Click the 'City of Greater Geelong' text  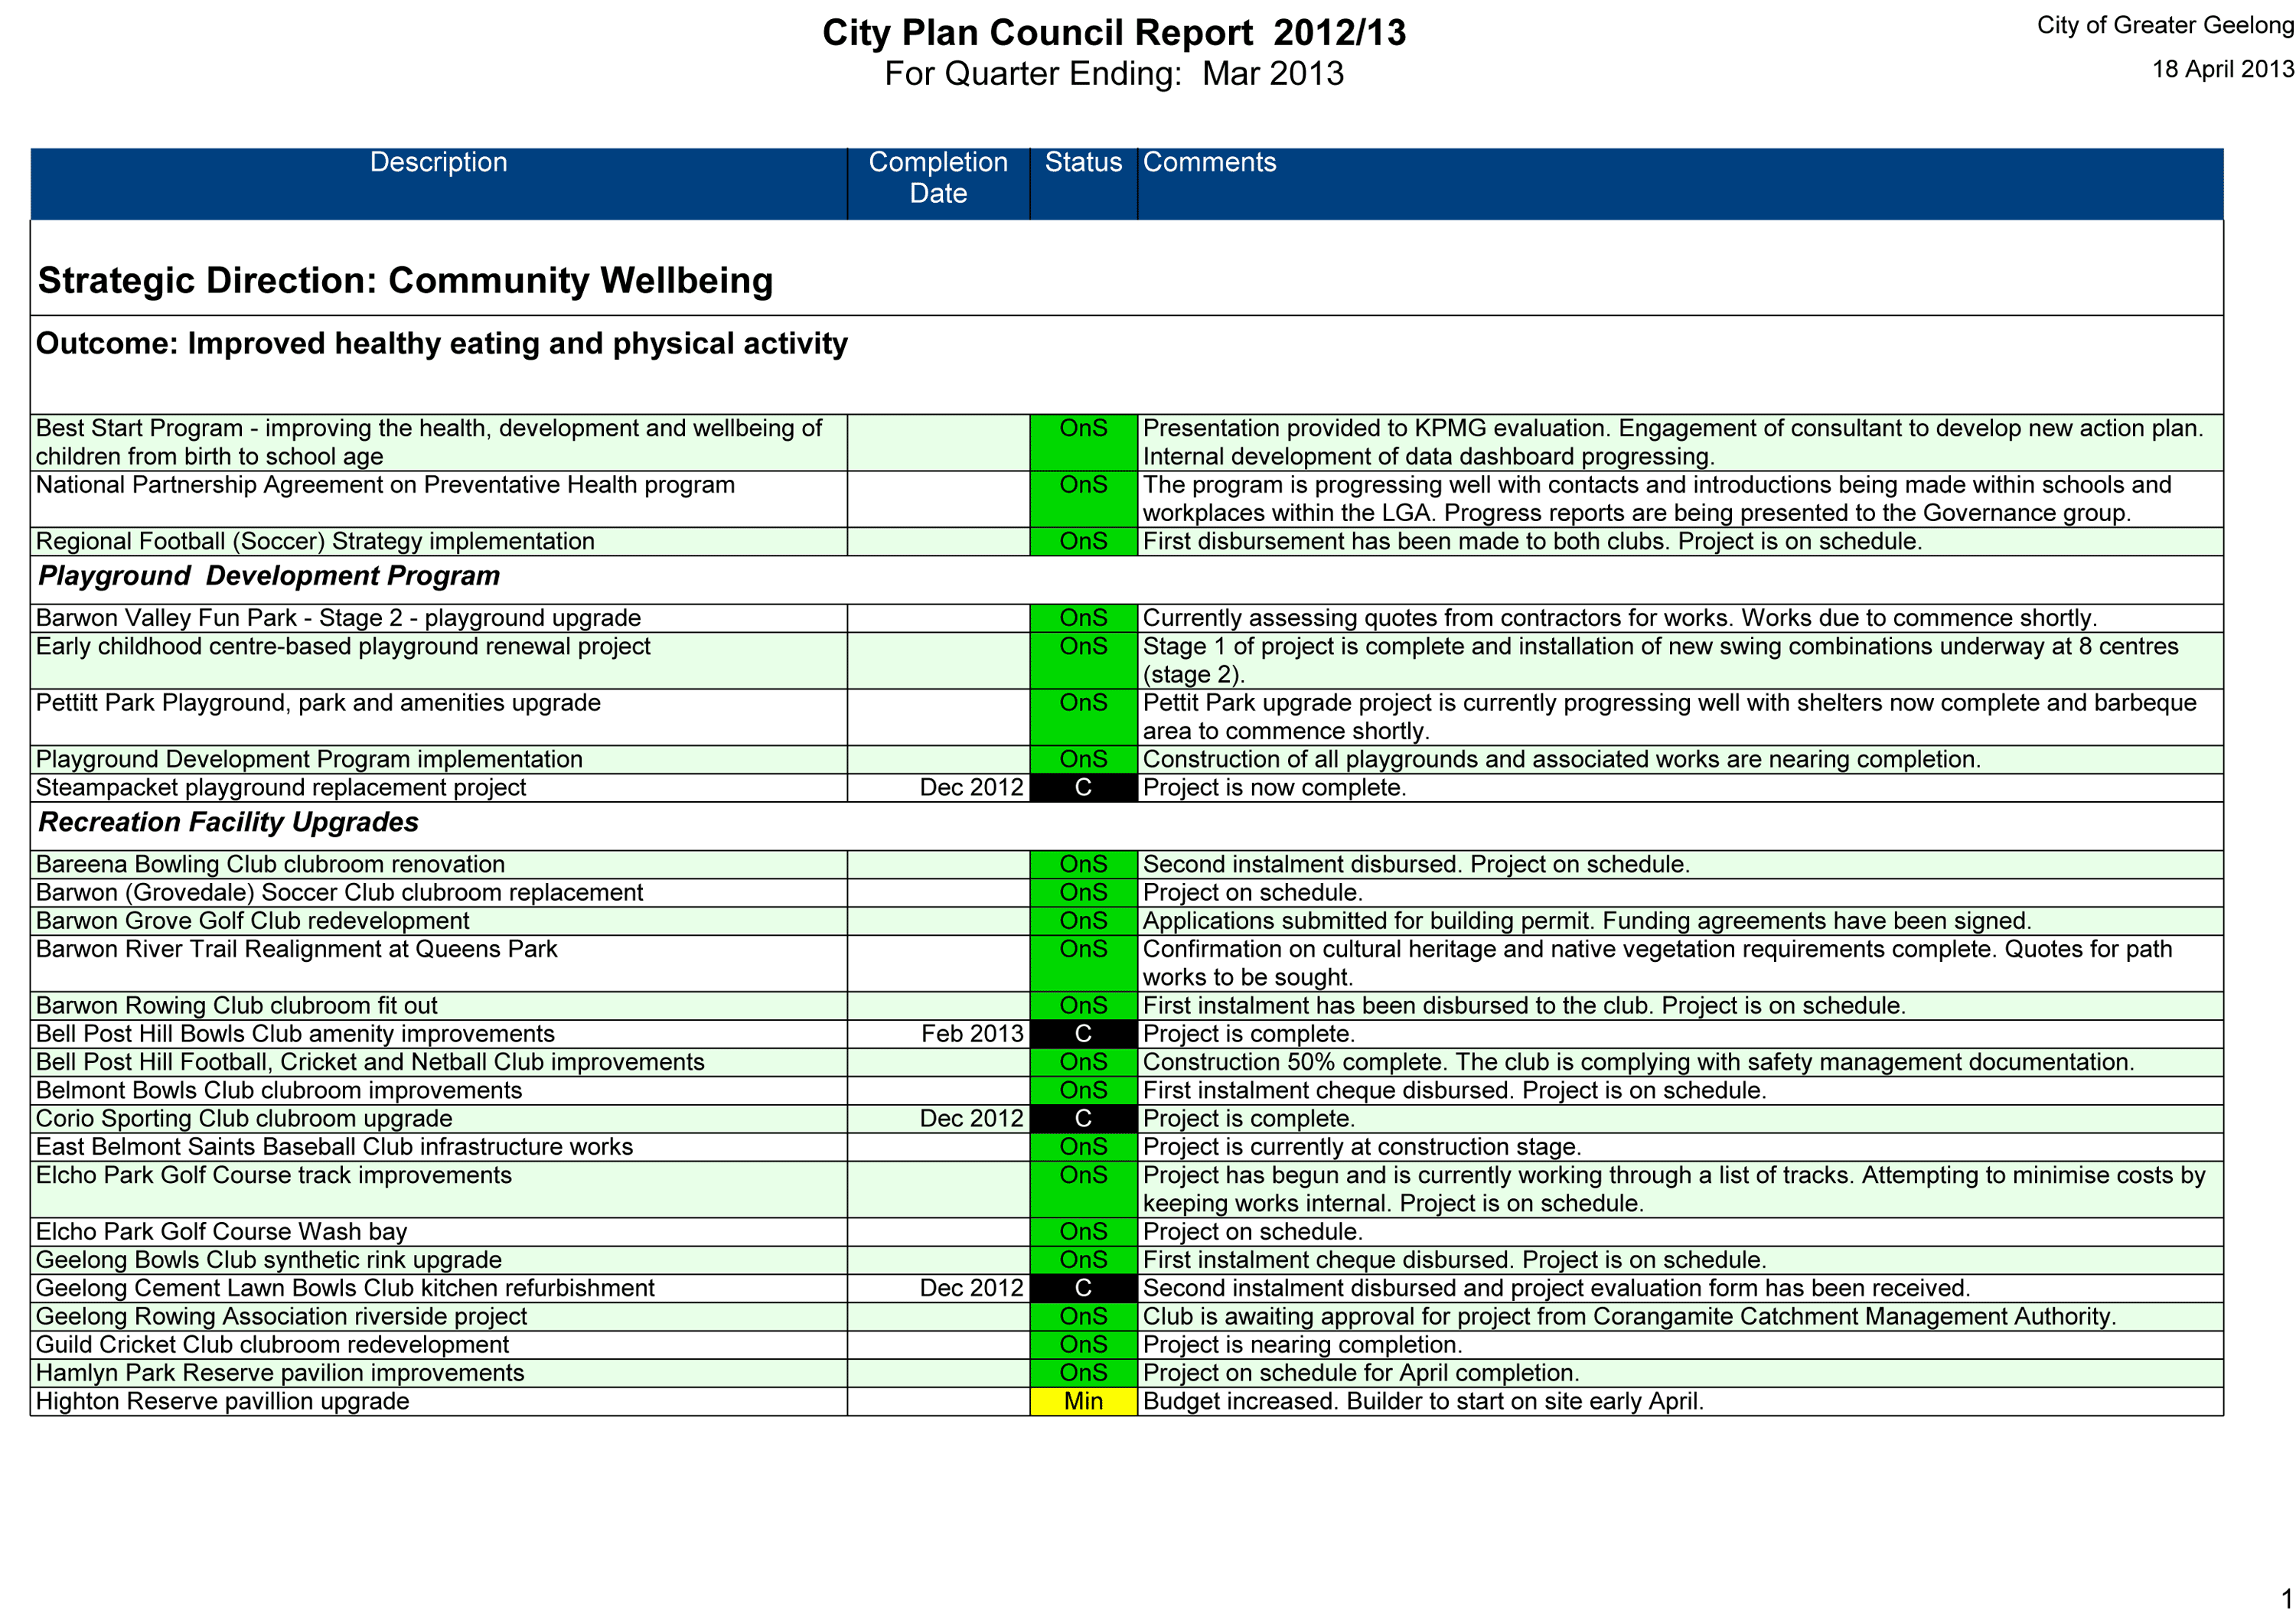[x=2165, y=25]
